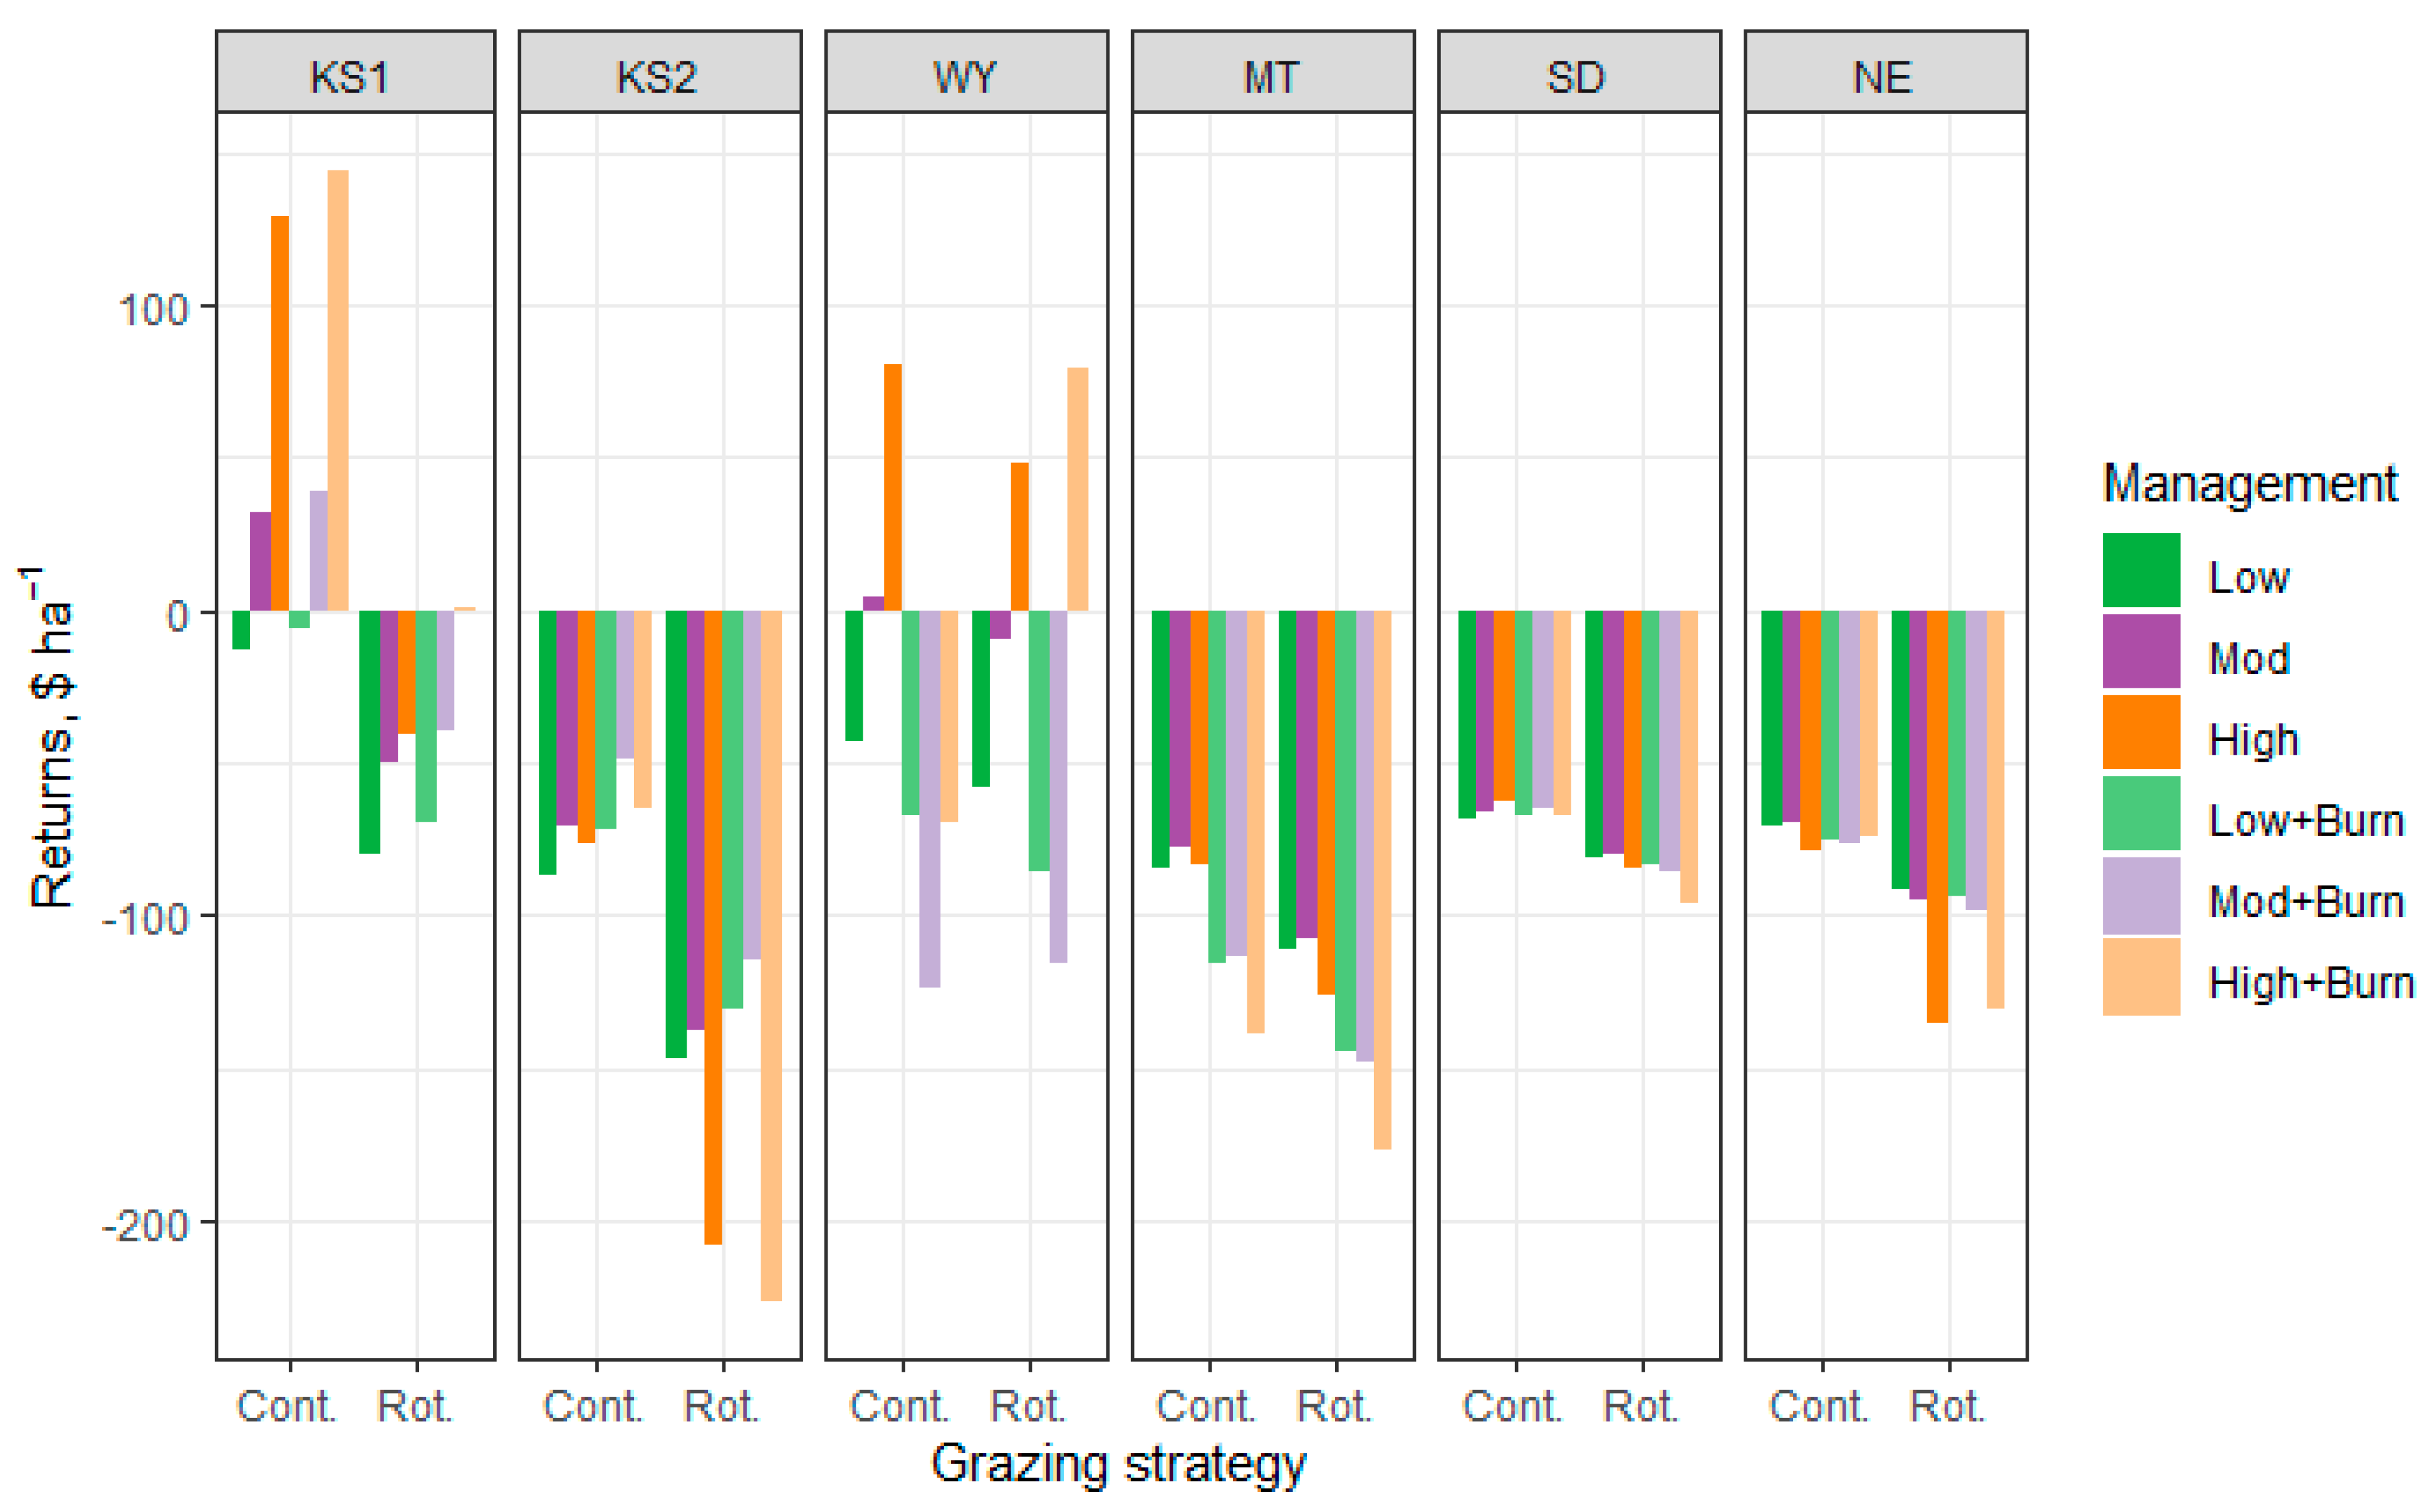Click the tallest High+Burn bar in KS1
Screen dimensions: 2434x1512
pos(338,390)
